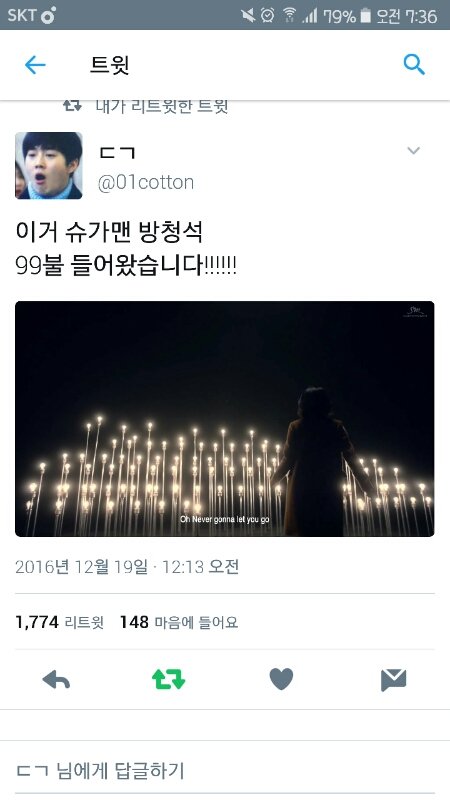Screen dimensions: 450x800
Task: Open the @01cotton handle link
Action: pyautogui.click(x=146, y=182)
